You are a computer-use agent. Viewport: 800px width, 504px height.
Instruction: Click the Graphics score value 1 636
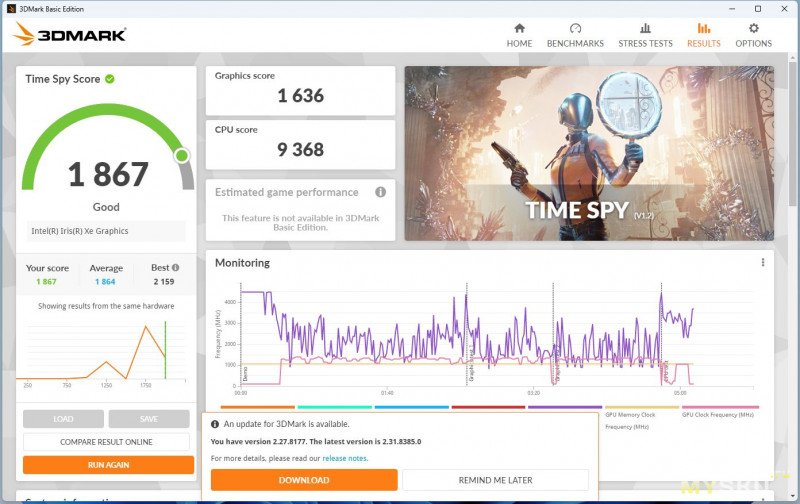(x=301, y=95)
